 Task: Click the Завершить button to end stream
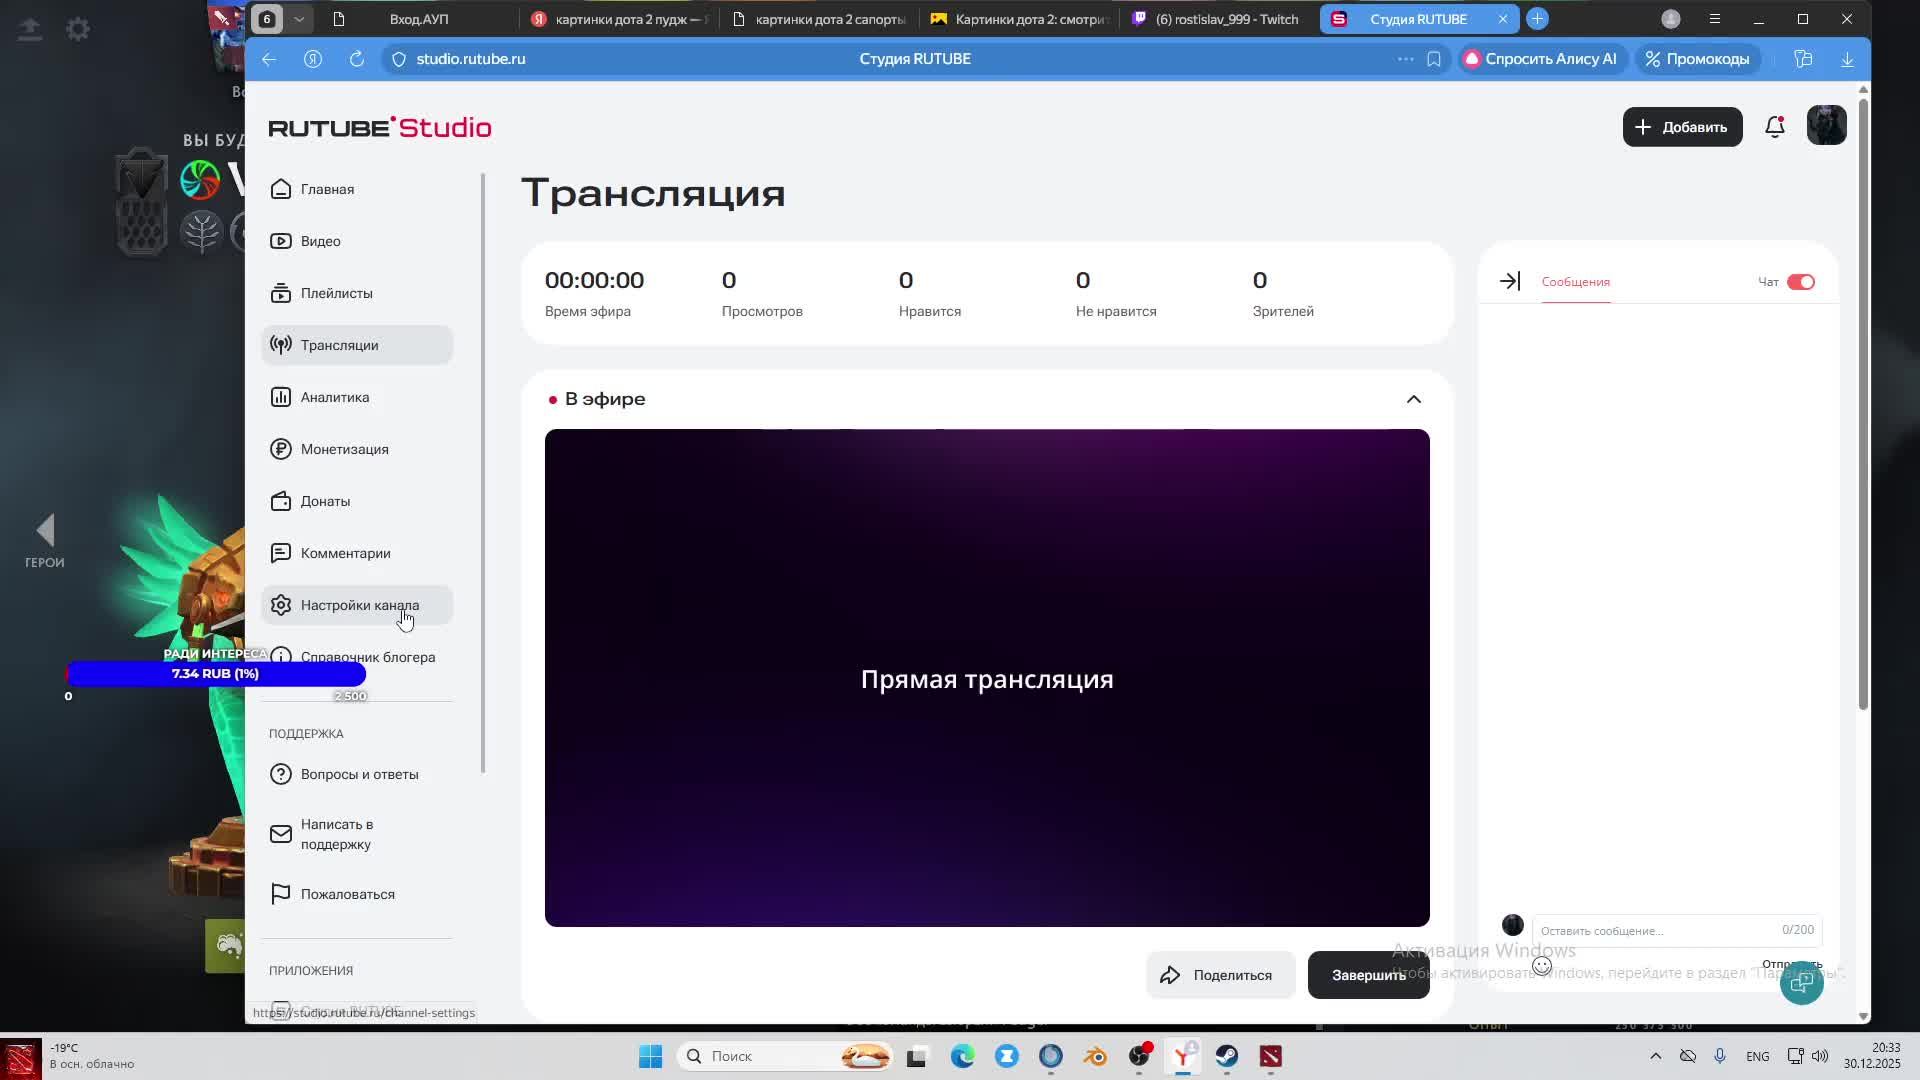(x=1368, y=974)
